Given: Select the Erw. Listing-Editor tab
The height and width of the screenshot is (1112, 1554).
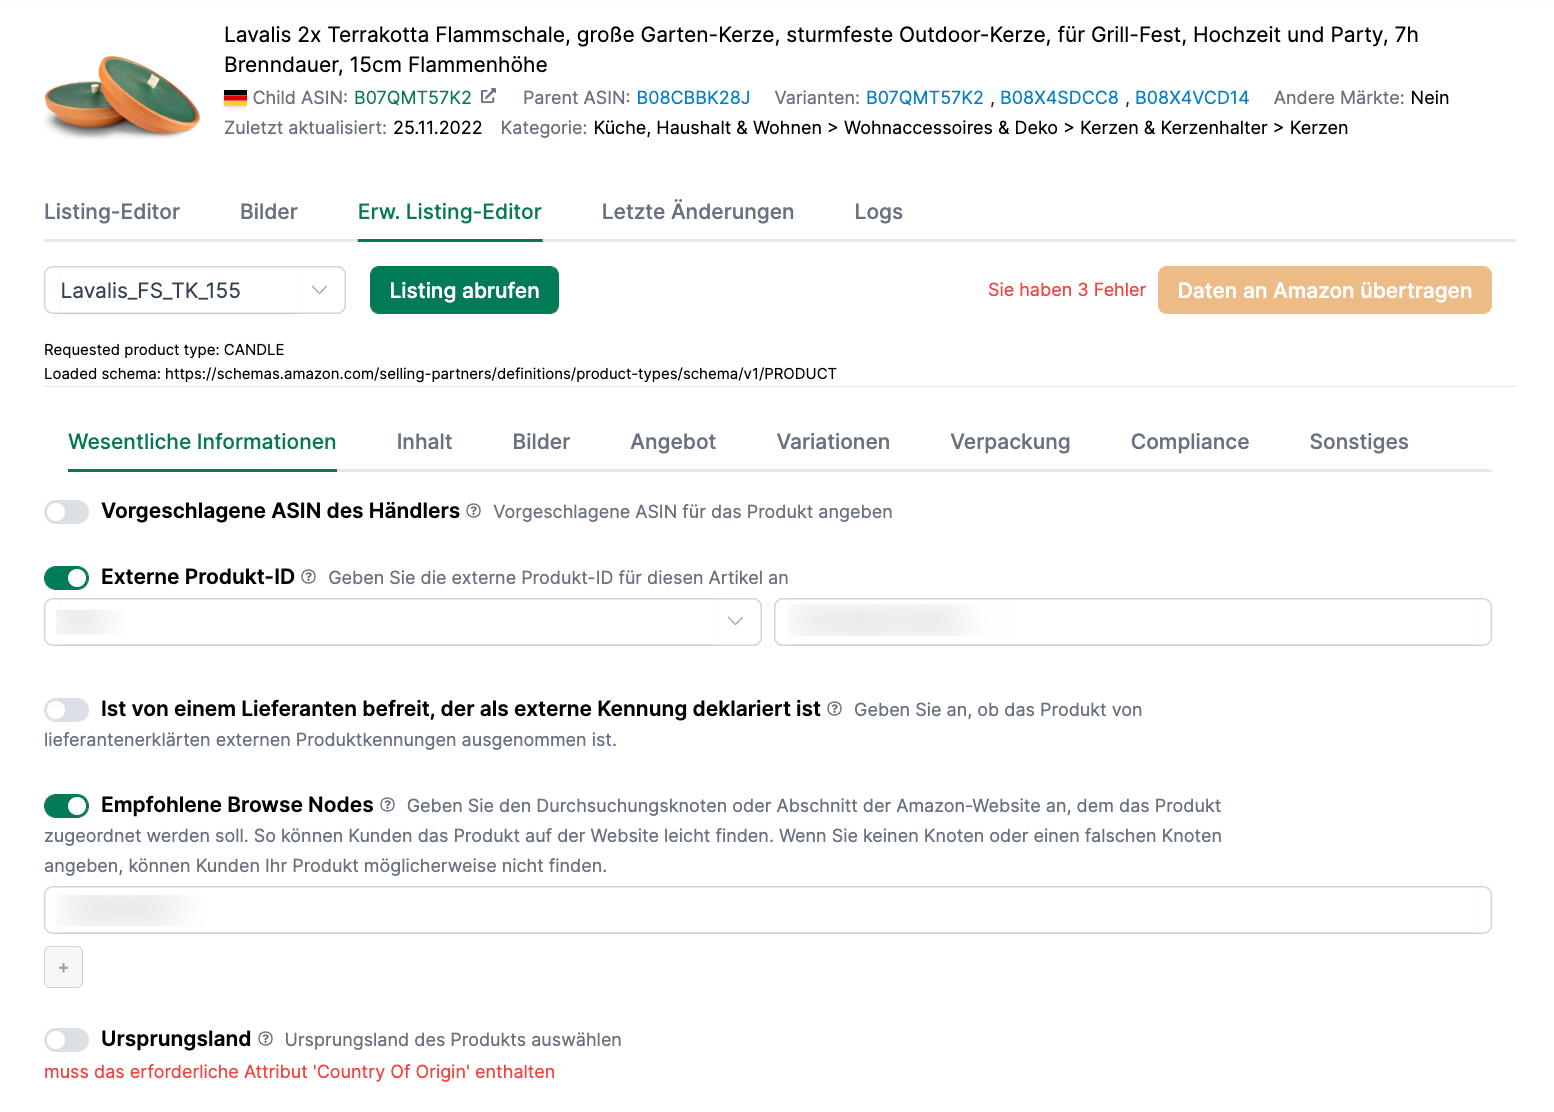Looking at the screenshot, I should click(450, 212).
